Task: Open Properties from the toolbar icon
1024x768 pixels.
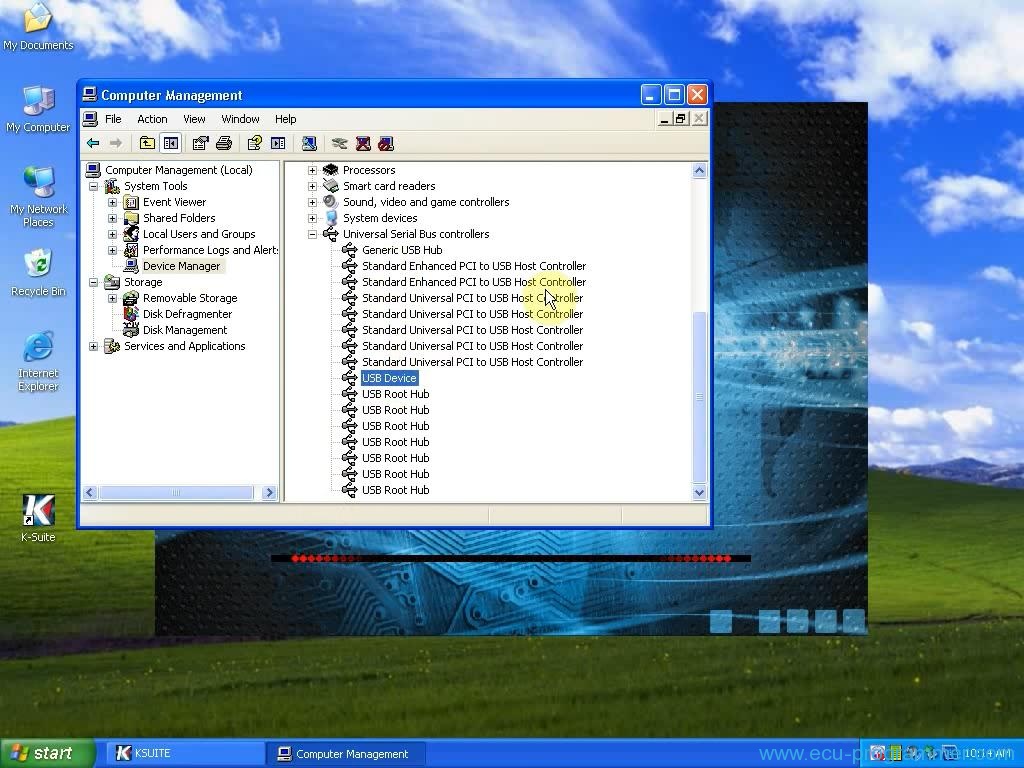Action: pyautogui.click(x=200, y=144)
